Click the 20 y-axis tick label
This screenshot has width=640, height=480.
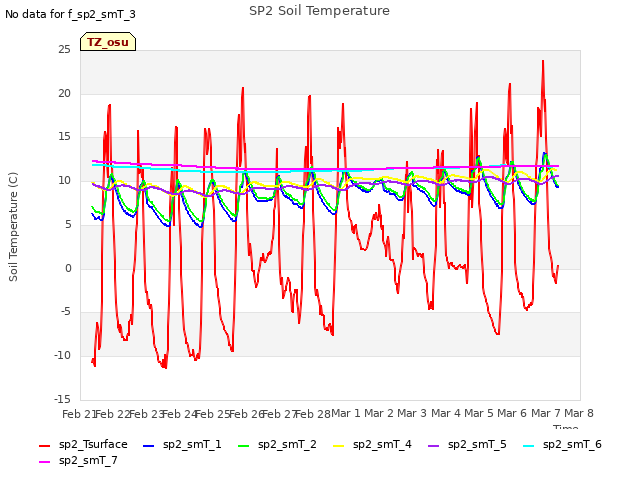coord(64,93)
